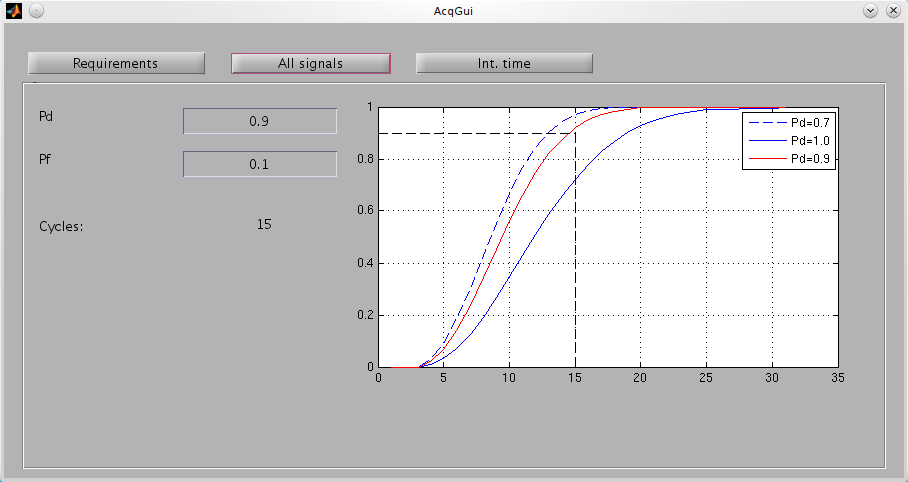This screenshot has width=908, height=482.
Task: Click the MATLAB icon in title bar
Action: 12,10
